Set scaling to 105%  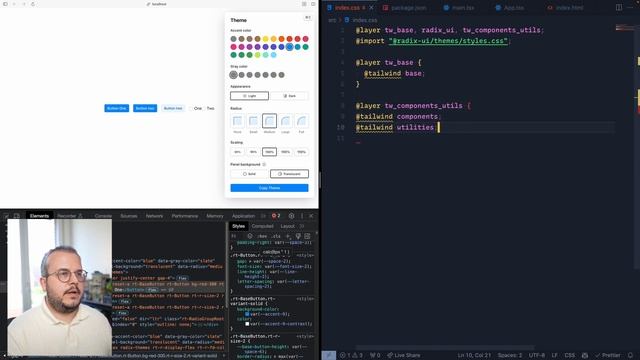(285, 152)
